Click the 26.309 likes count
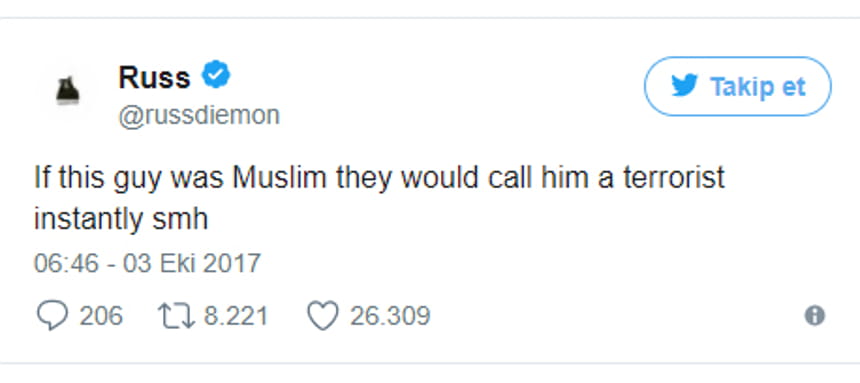The height and width of the screenshot is (383, 860). [x=390, y=317]
